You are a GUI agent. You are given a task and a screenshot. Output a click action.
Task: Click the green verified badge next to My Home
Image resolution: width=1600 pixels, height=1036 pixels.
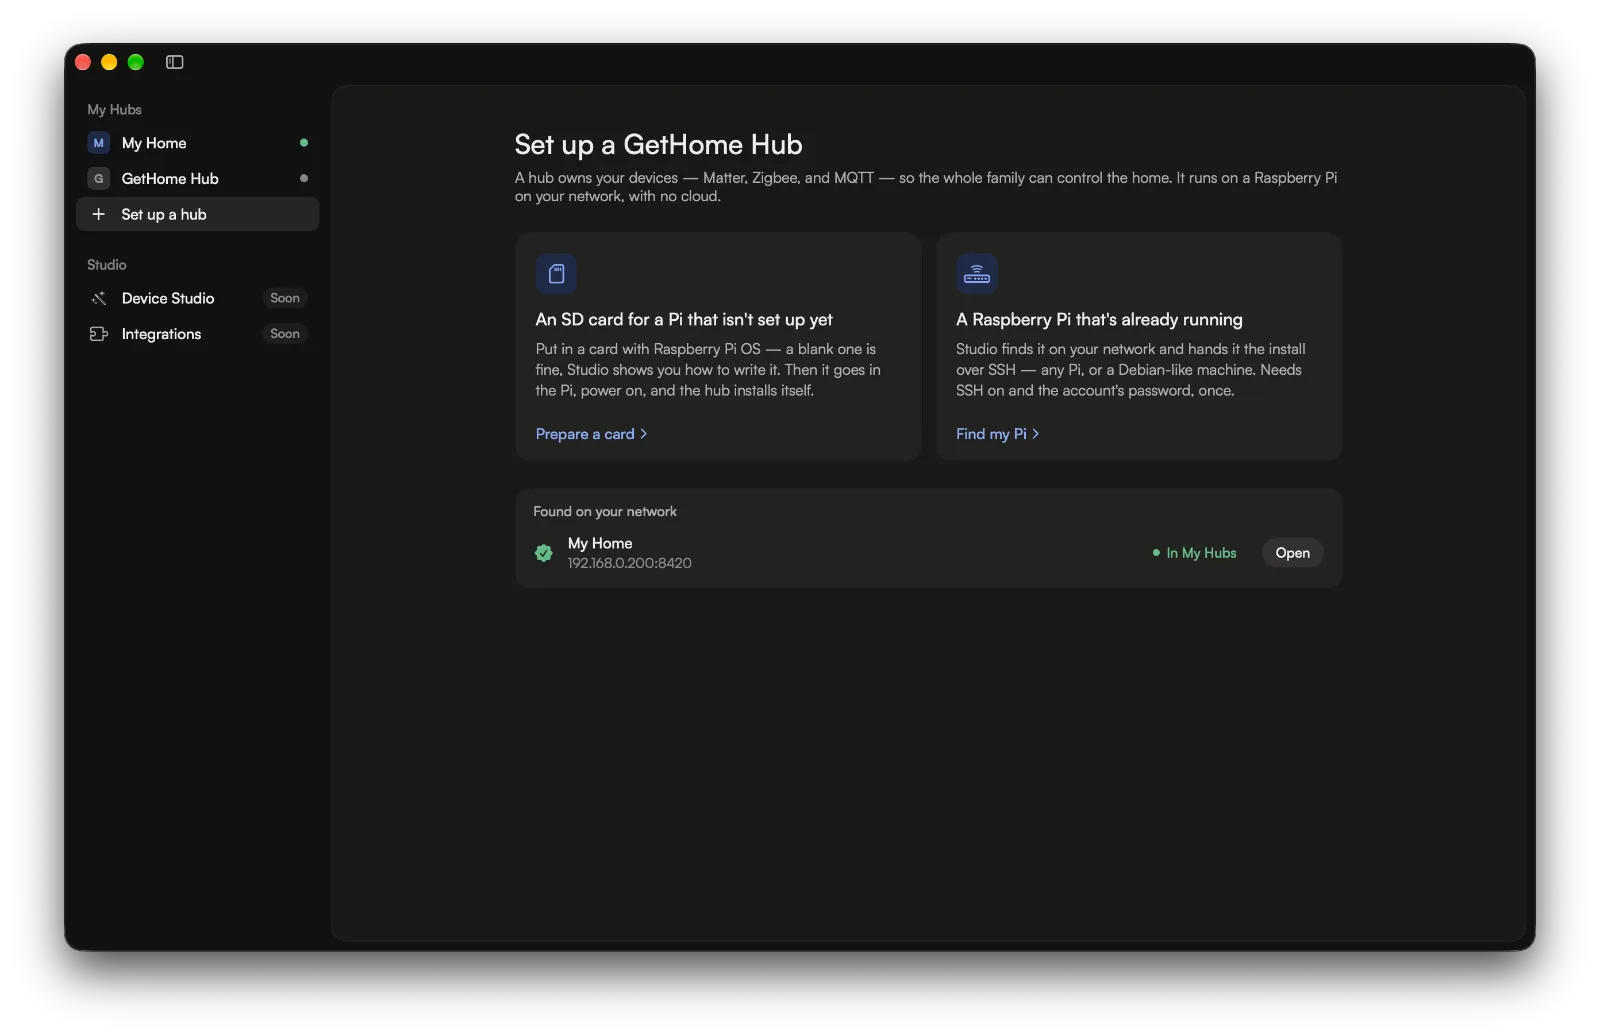pyautogui.click(x=544, y=553)
